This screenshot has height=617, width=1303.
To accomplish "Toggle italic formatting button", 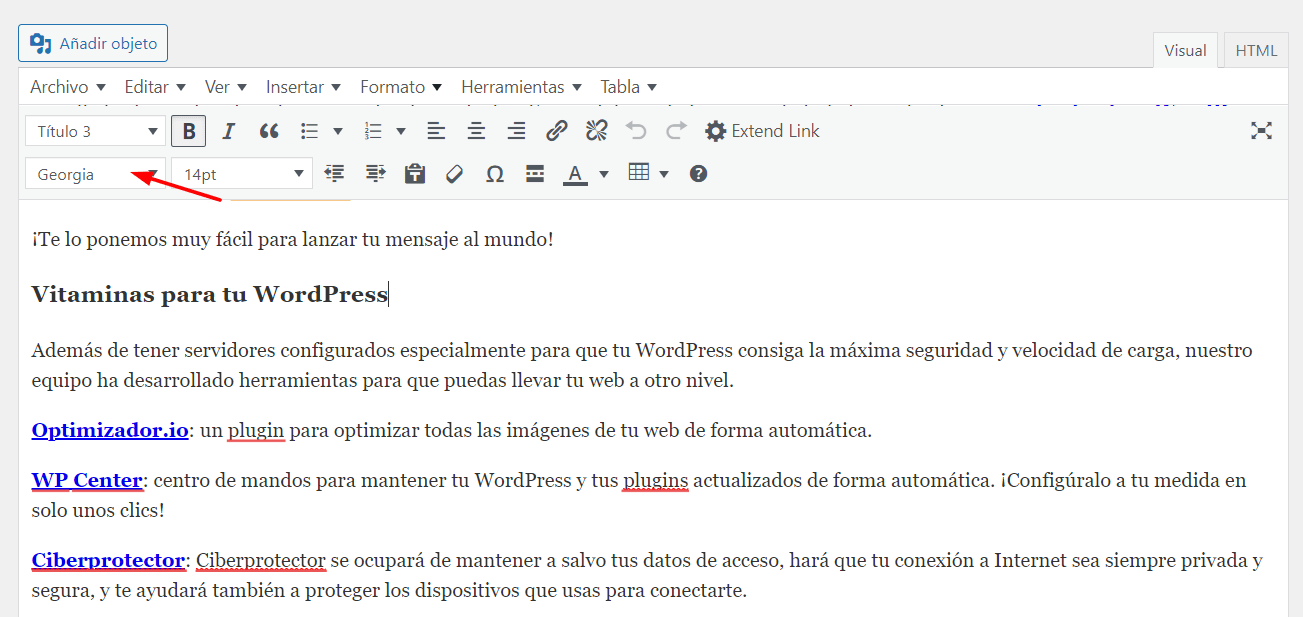I will tap(228, 131).
